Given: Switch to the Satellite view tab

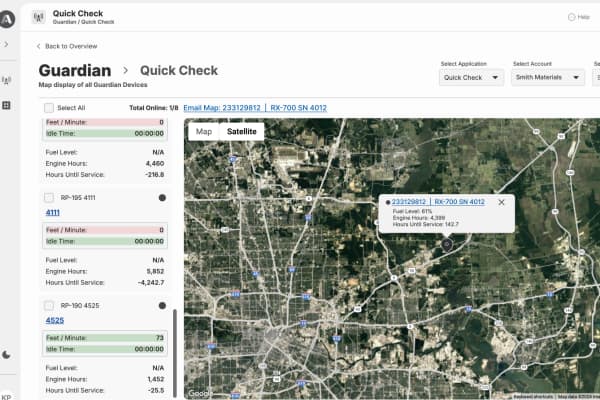Looking at the screenshot, I should (x=241, y=131).
